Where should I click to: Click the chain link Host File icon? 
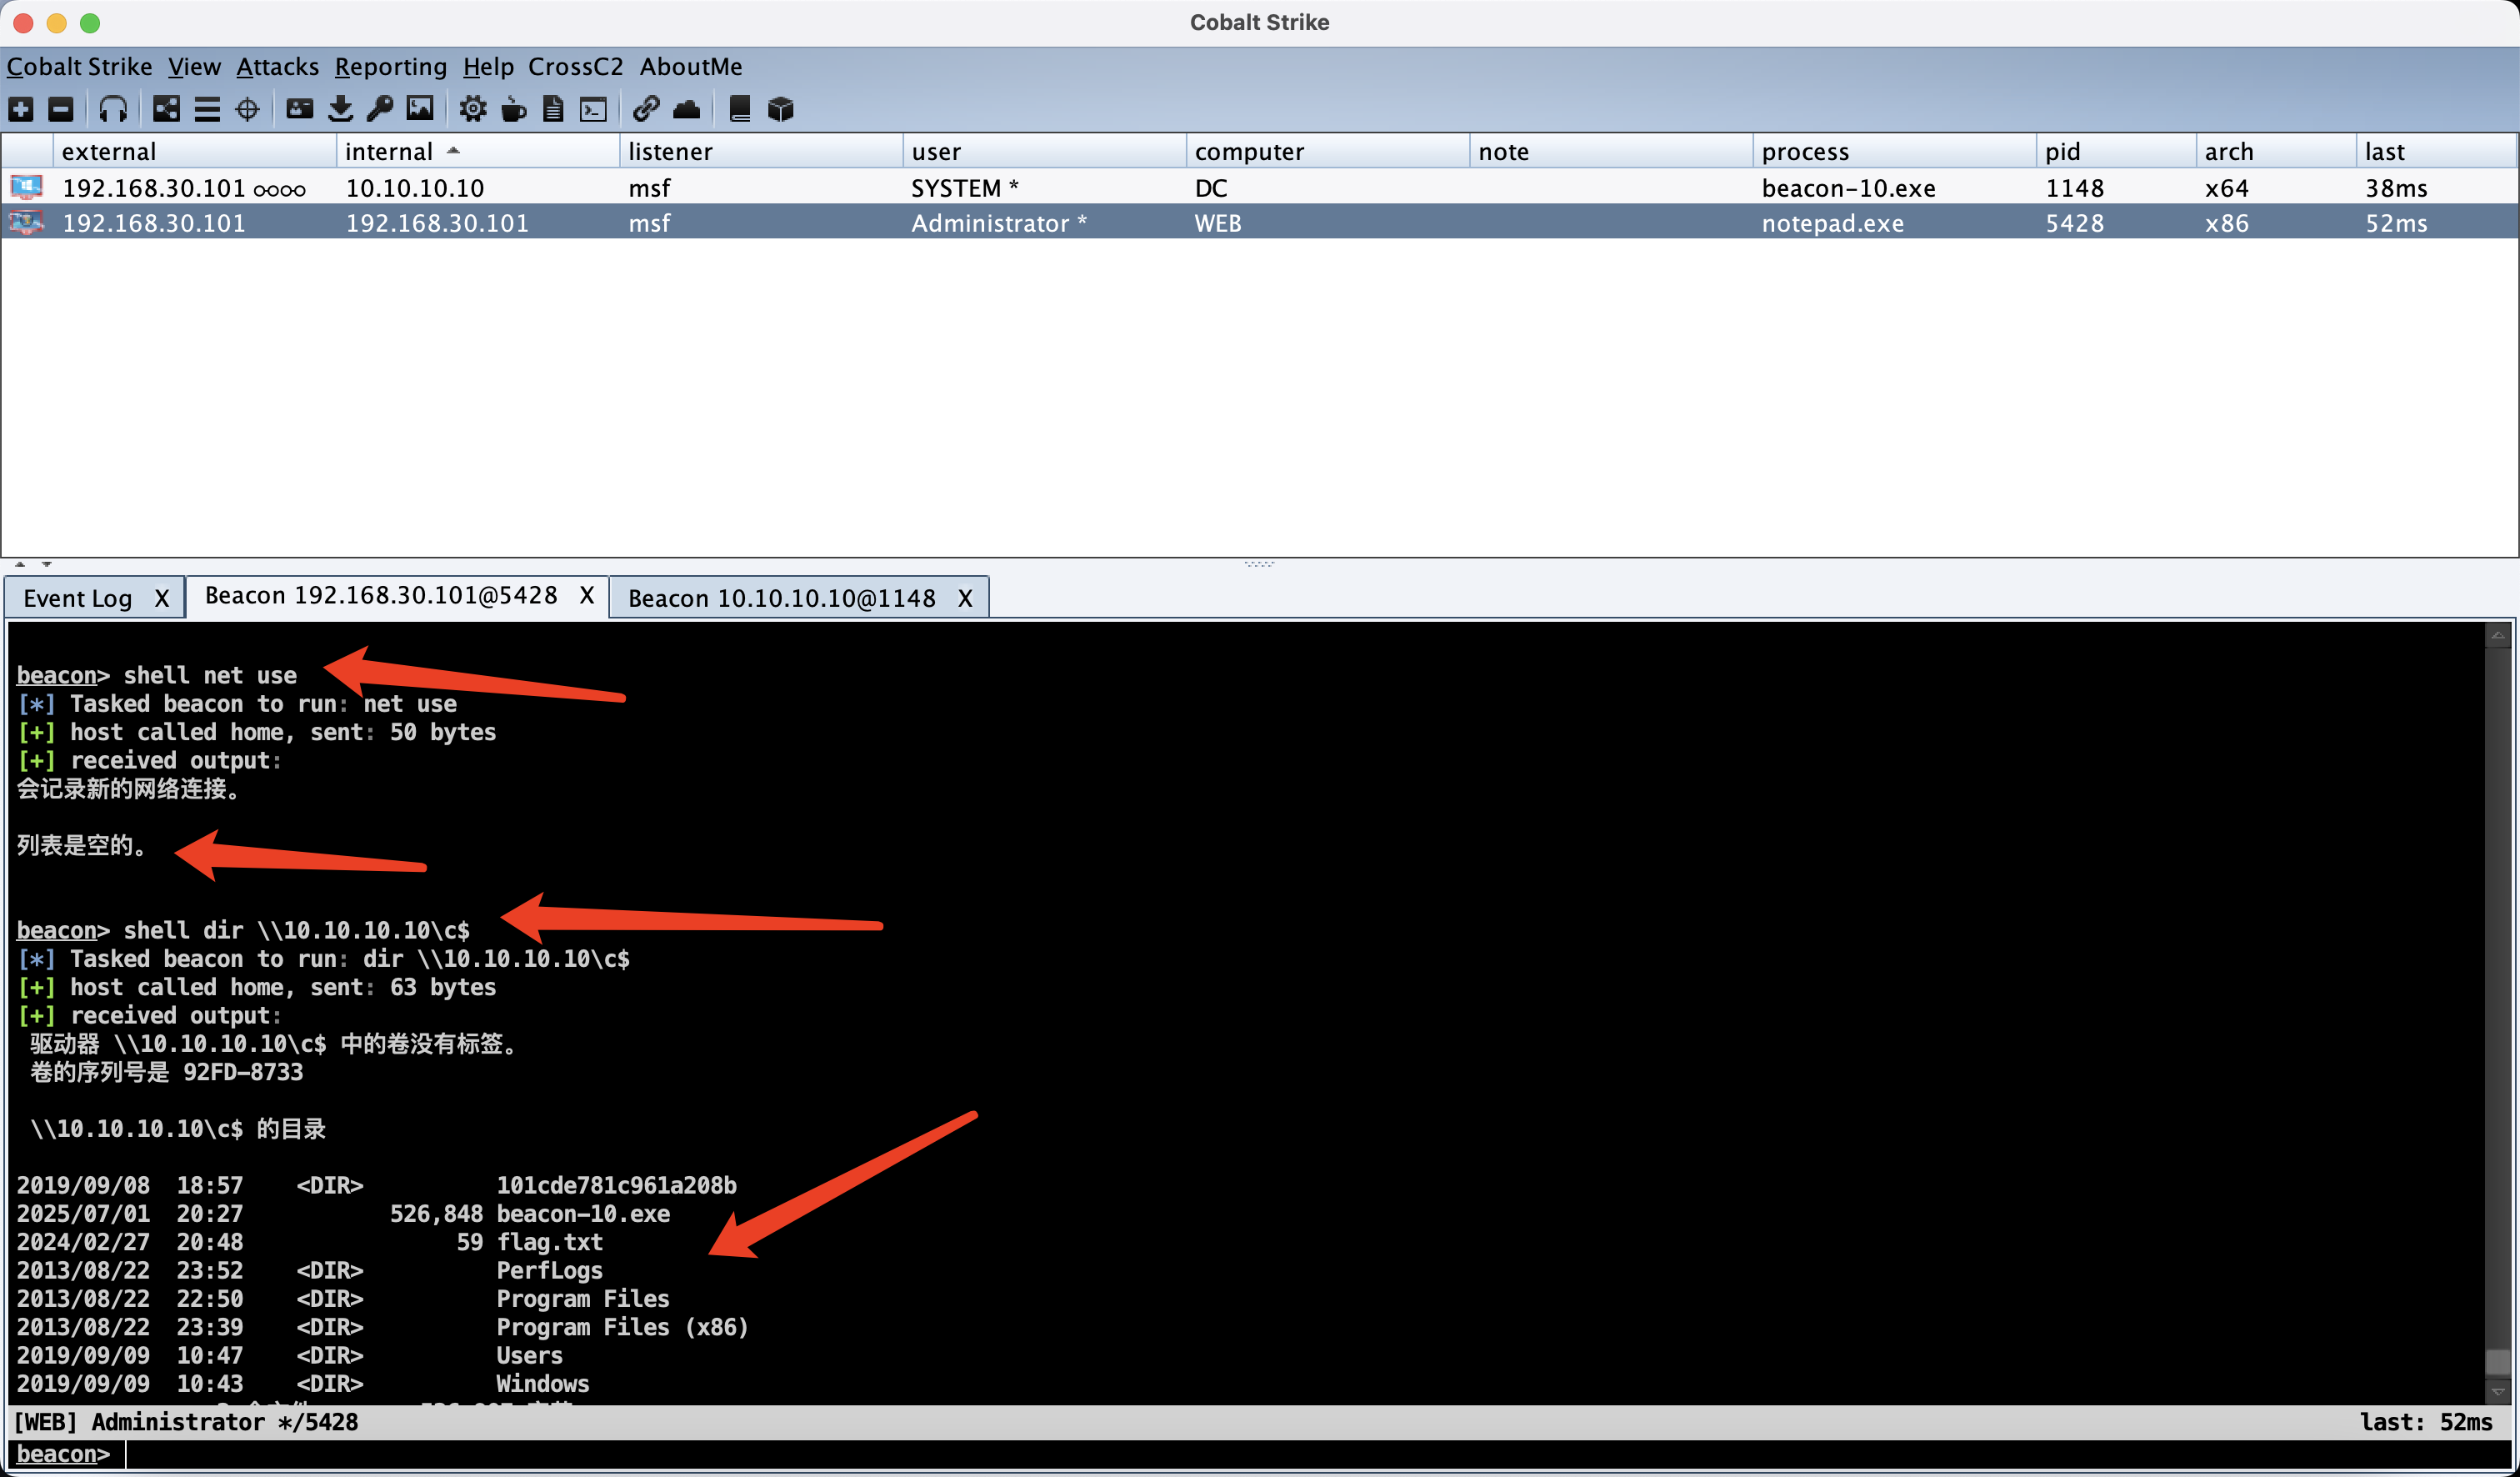click(x=646, y=109)
